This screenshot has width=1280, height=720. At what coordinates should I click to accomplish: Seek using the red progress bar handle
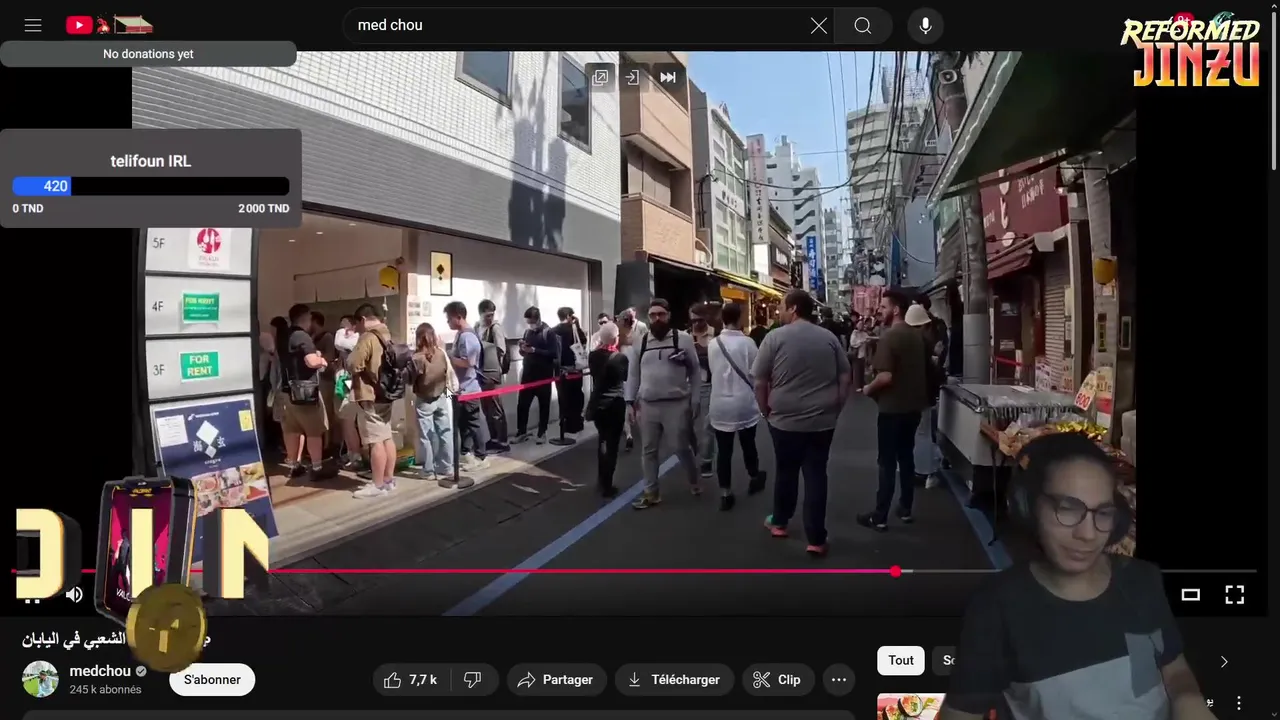[x=895, y=571]
